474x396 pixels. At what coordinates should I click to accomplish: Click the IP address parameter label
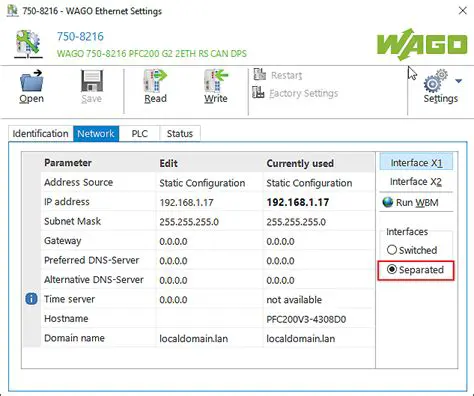(x=67, y=202)
